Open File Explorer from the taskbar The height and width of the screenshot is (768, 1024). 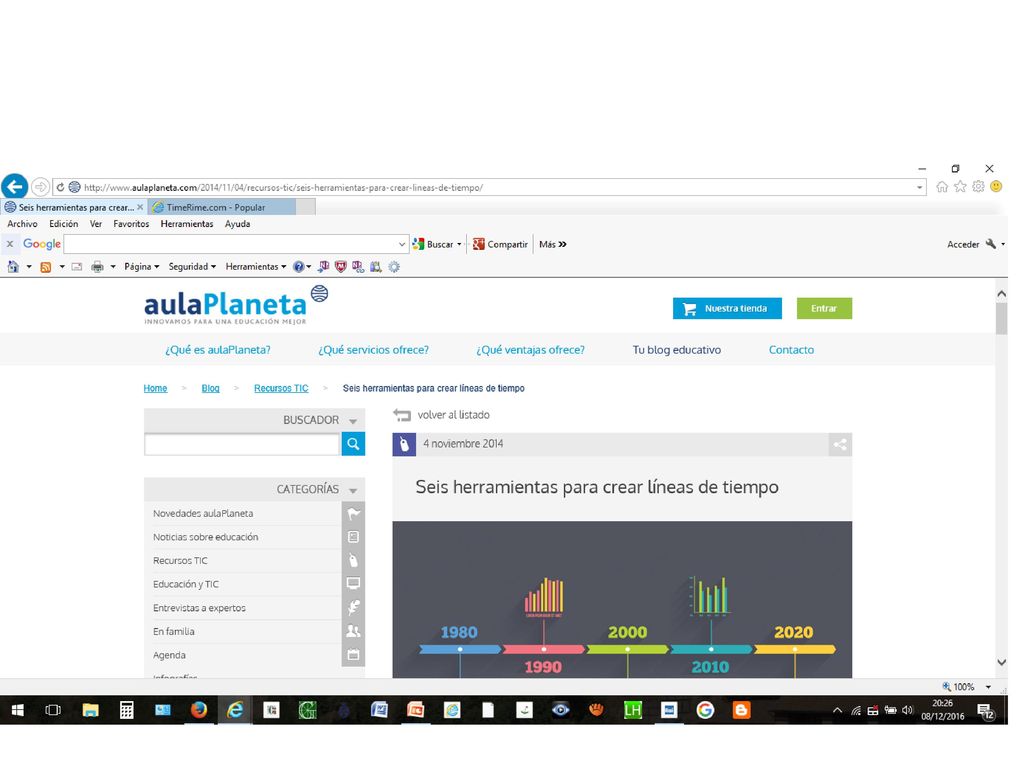(x=90, y=710)
